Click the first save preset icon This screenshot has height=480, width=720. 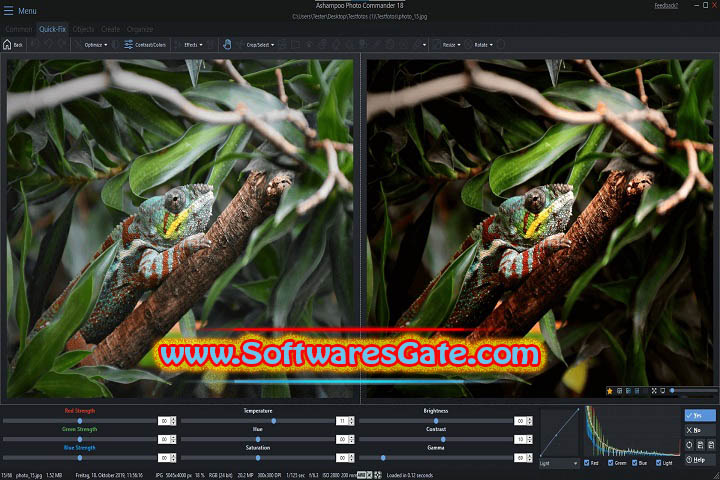click(x=700, y=445)
